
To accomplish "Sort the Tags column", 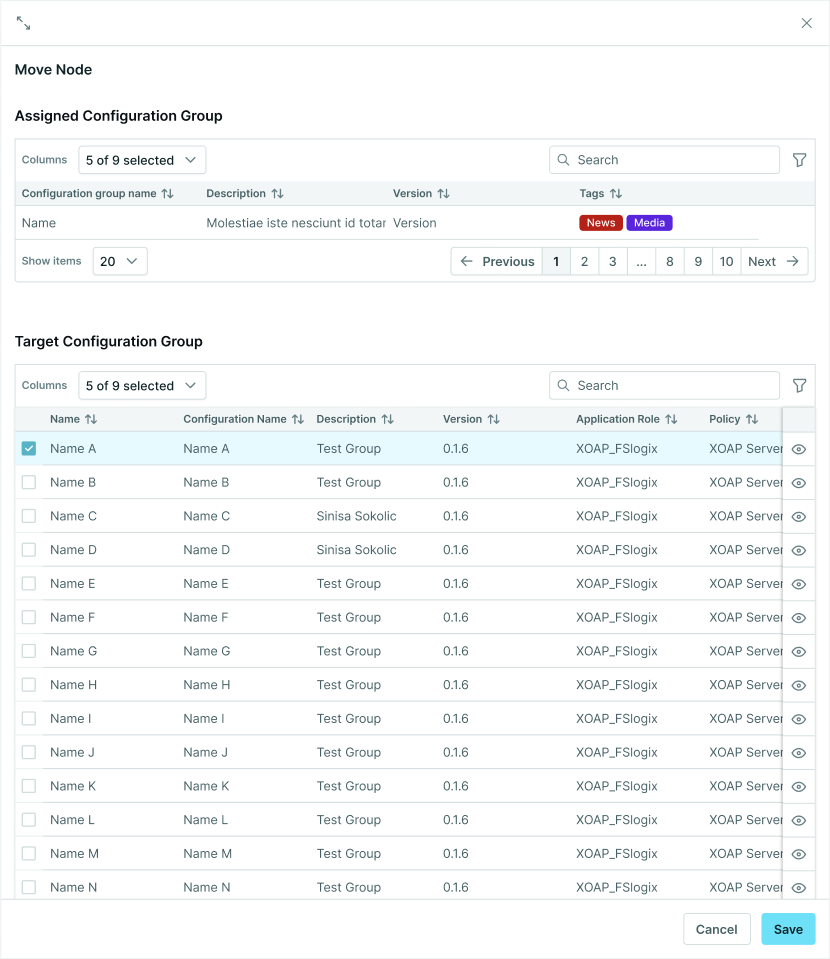I will coord(616,193).
